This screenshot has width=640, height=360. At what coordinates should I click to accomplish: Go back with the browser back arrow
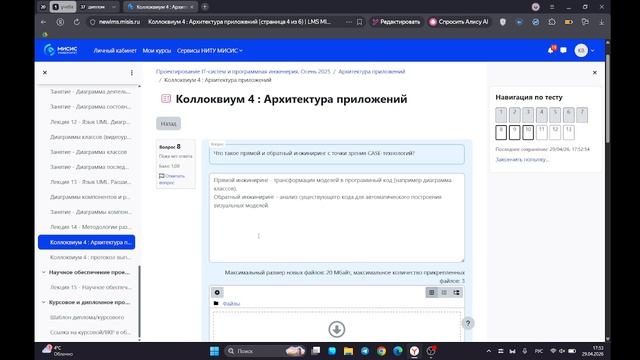click(44, 22)
